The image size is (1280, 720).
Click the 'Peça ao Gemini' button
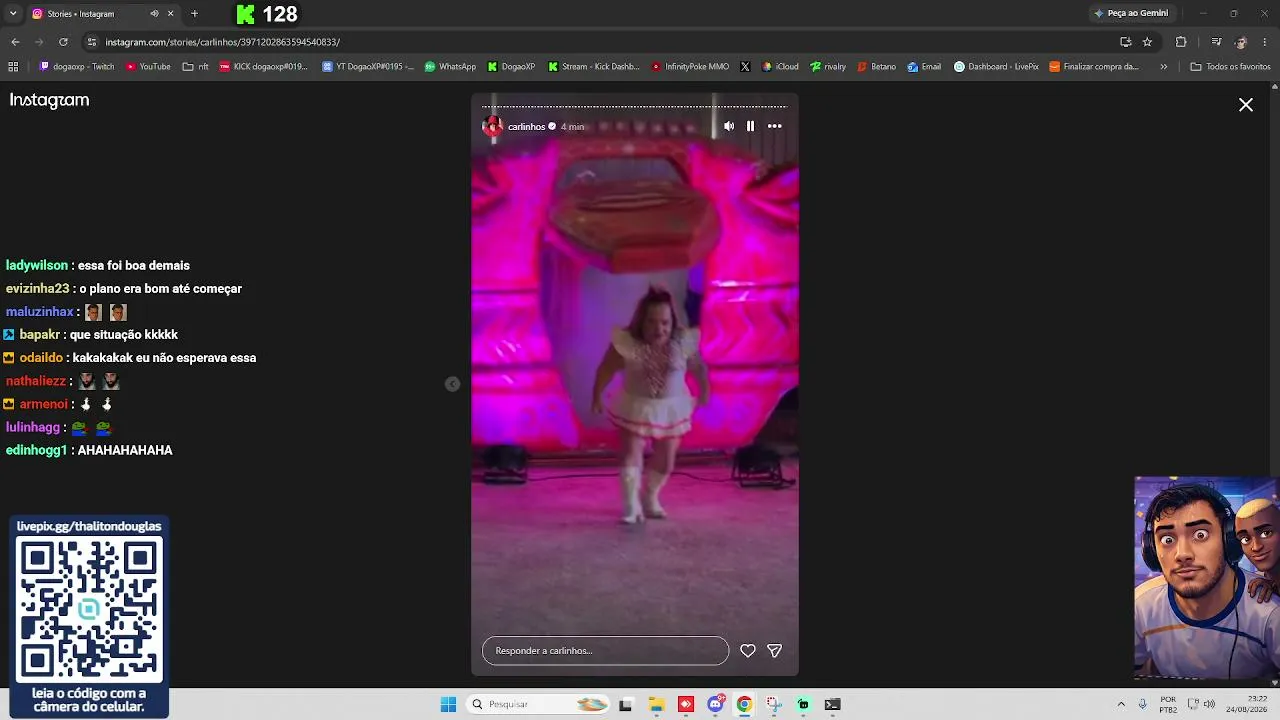point(1131,13)
